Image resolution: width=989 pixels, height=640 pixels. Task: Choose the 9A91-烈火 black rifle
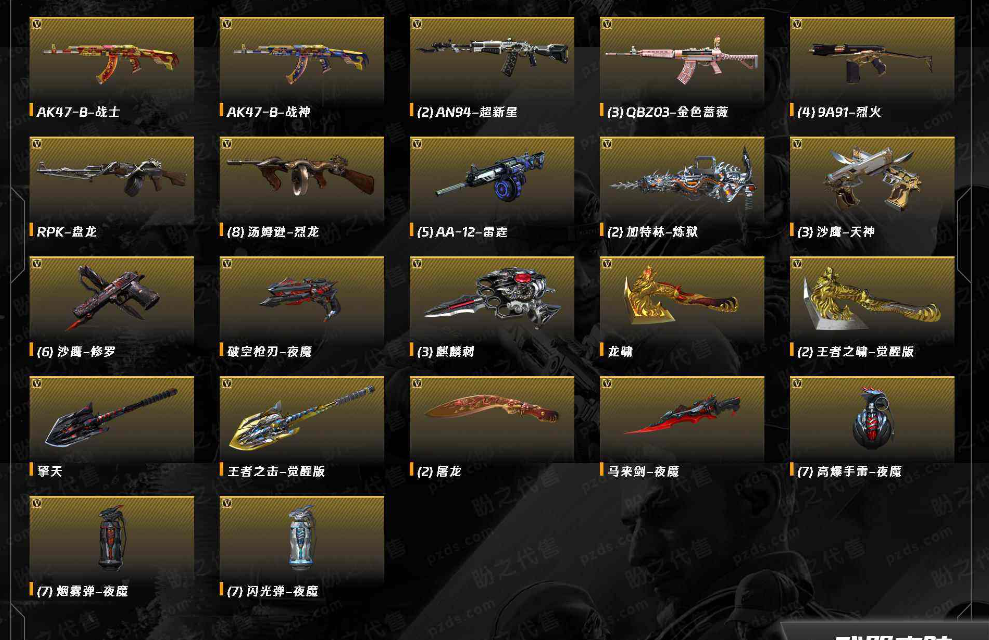tap(872, 60)
